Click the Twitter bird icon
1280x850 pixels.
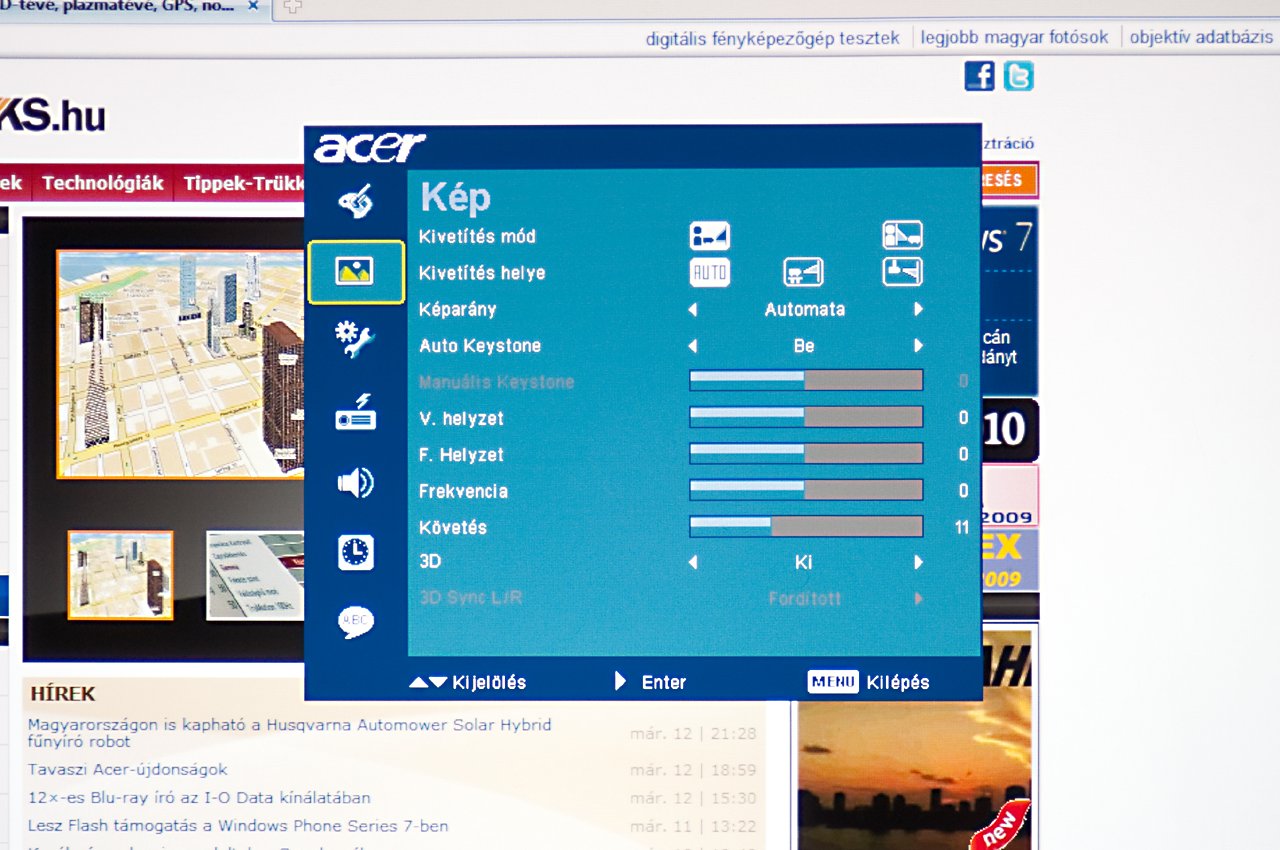point(1018,76)
